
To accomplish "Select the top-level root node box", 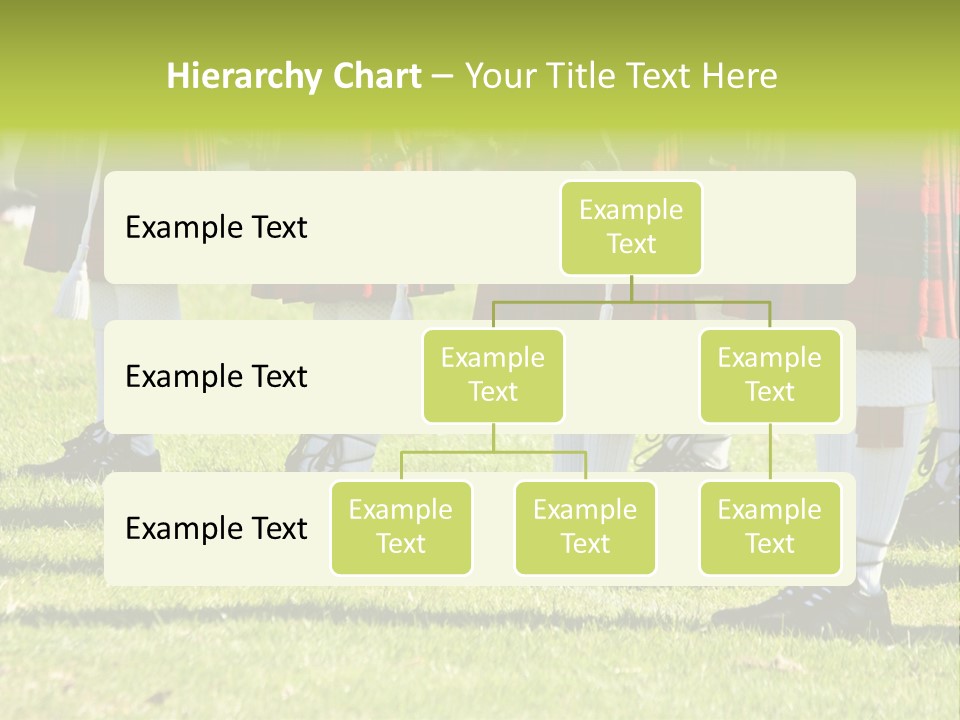I will pyautogui.click(x=631, y=227).
